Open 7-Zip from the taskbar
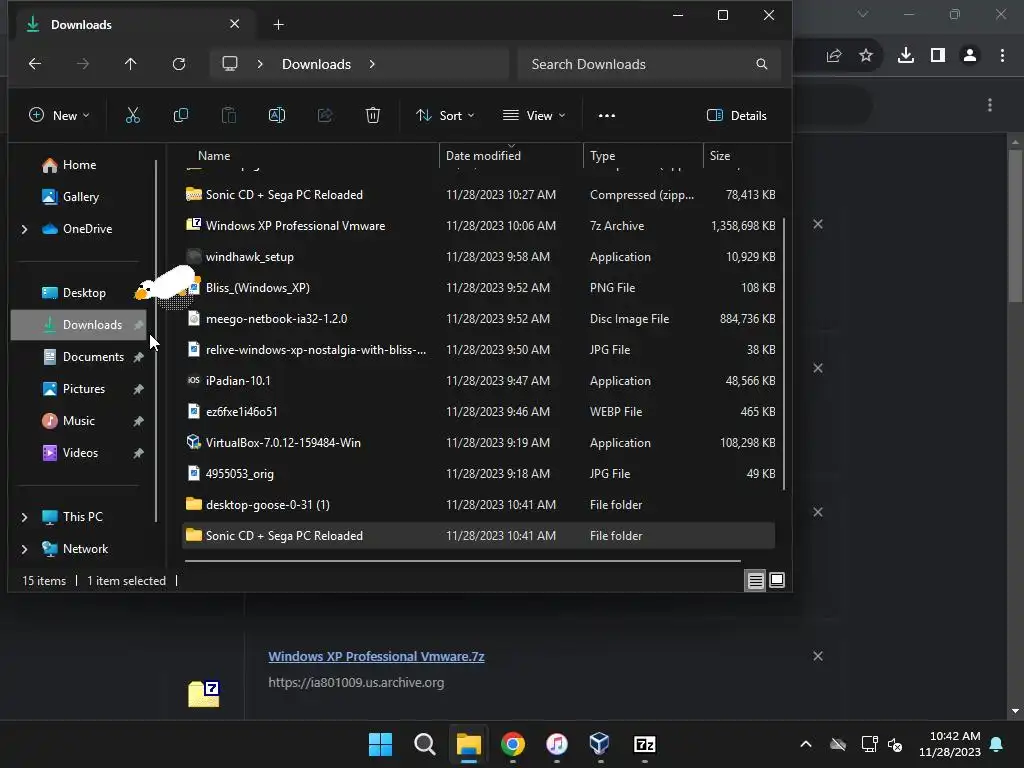The width and height of the screenshot is (1024, 768). coord(645,744)
